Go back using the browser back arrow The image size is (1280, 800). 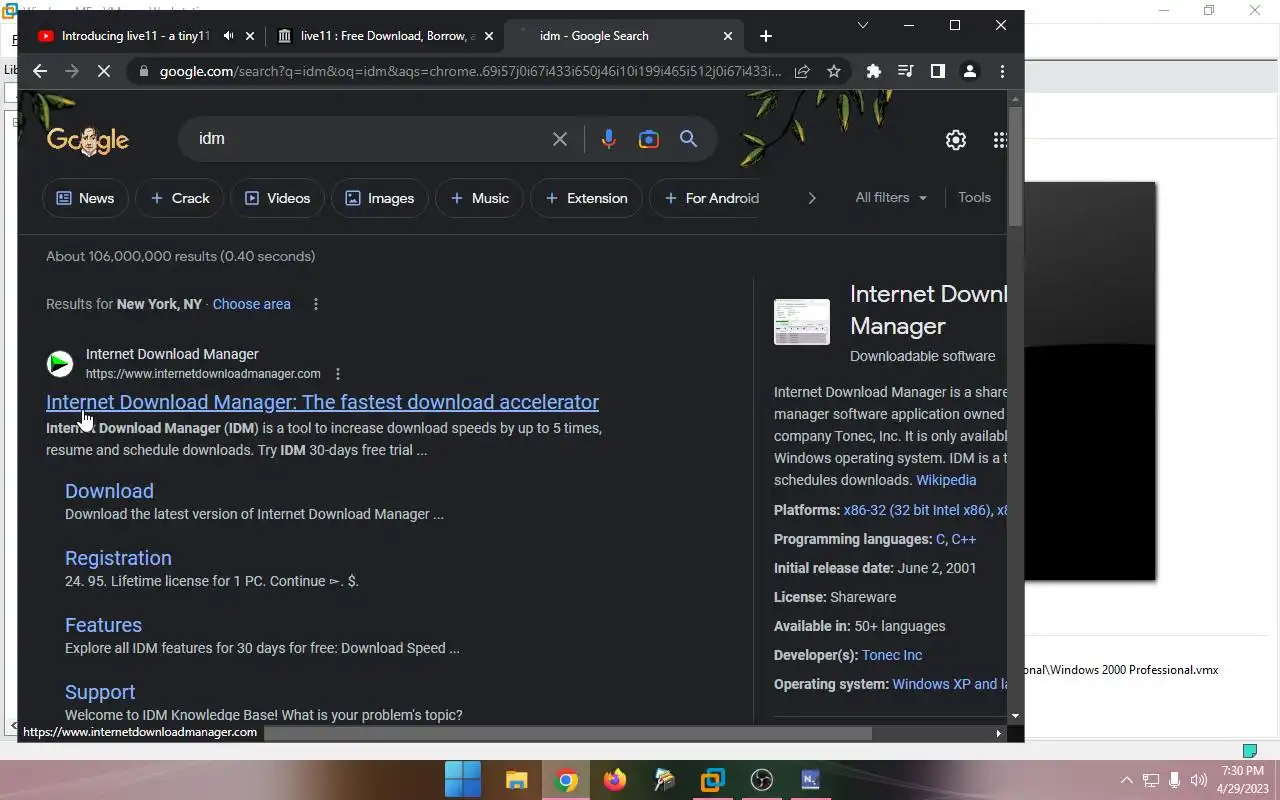point(40,71)
